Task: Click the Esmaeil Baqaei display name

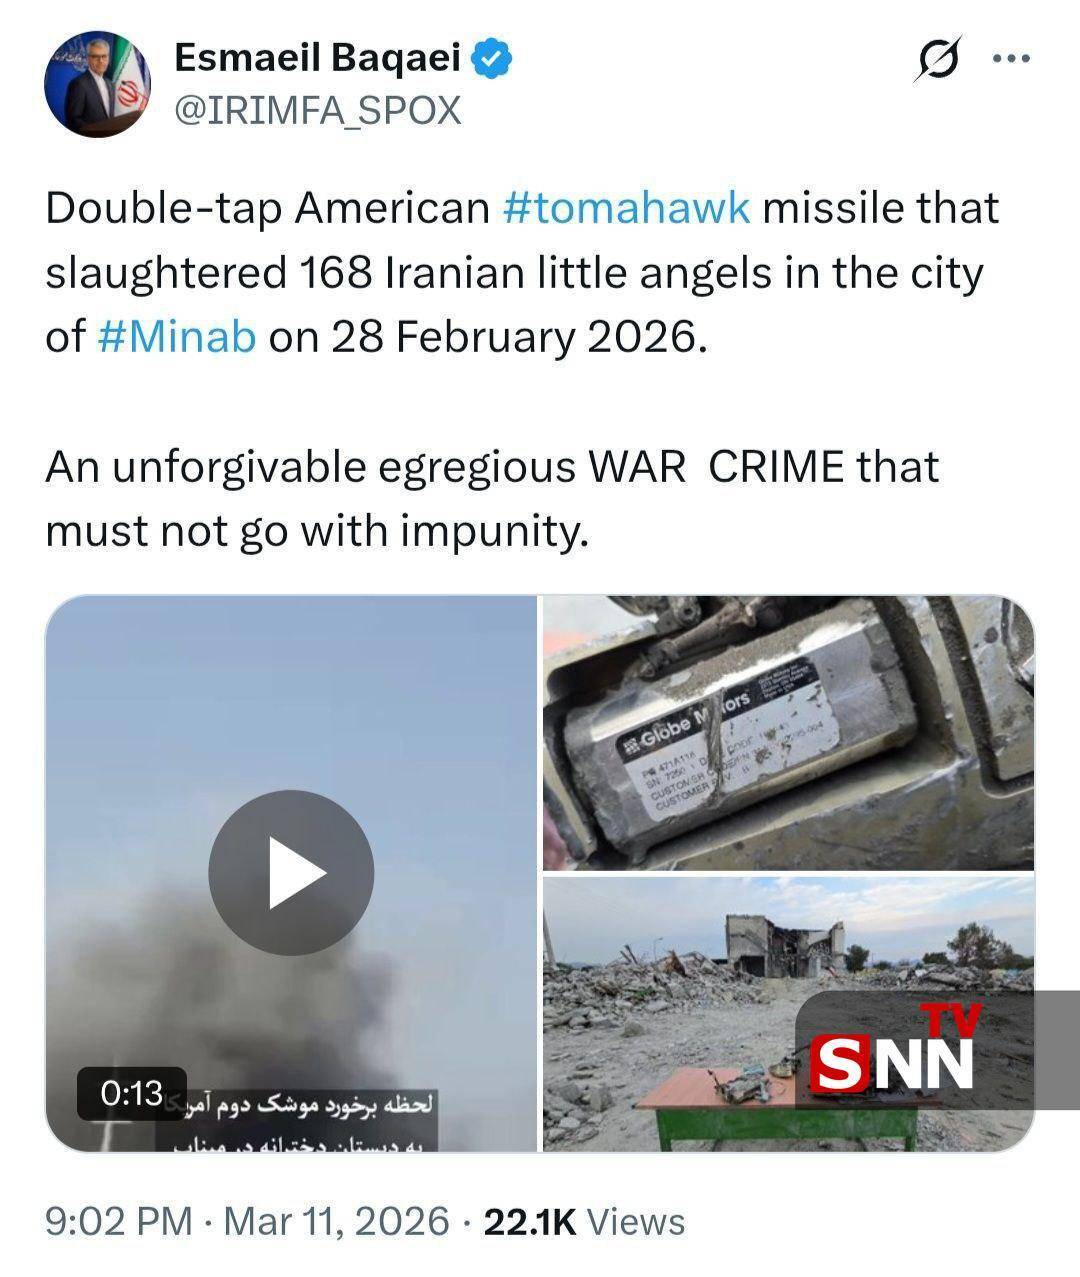Action: coord(317,59)
